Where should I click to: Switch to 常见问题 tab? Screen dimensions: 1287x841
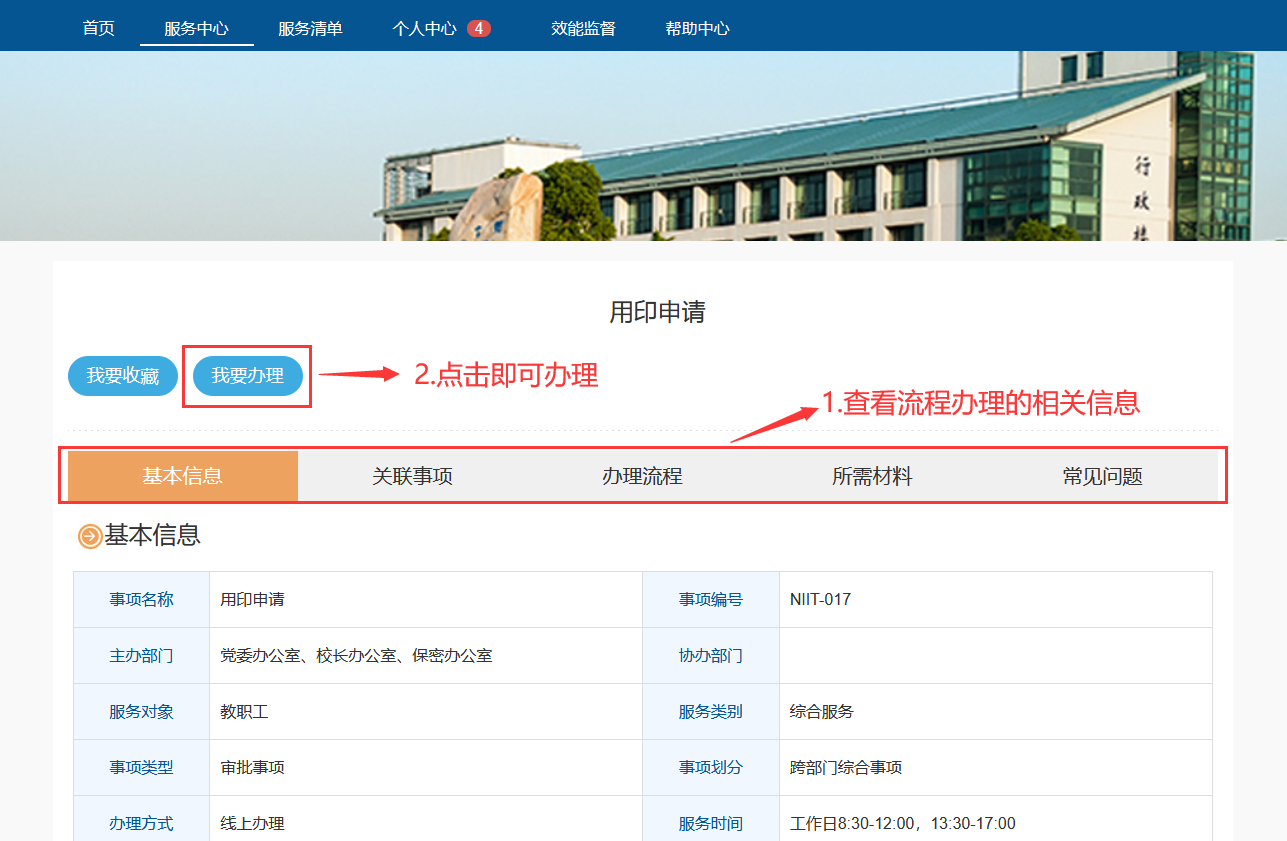[x=1102, y=476]
